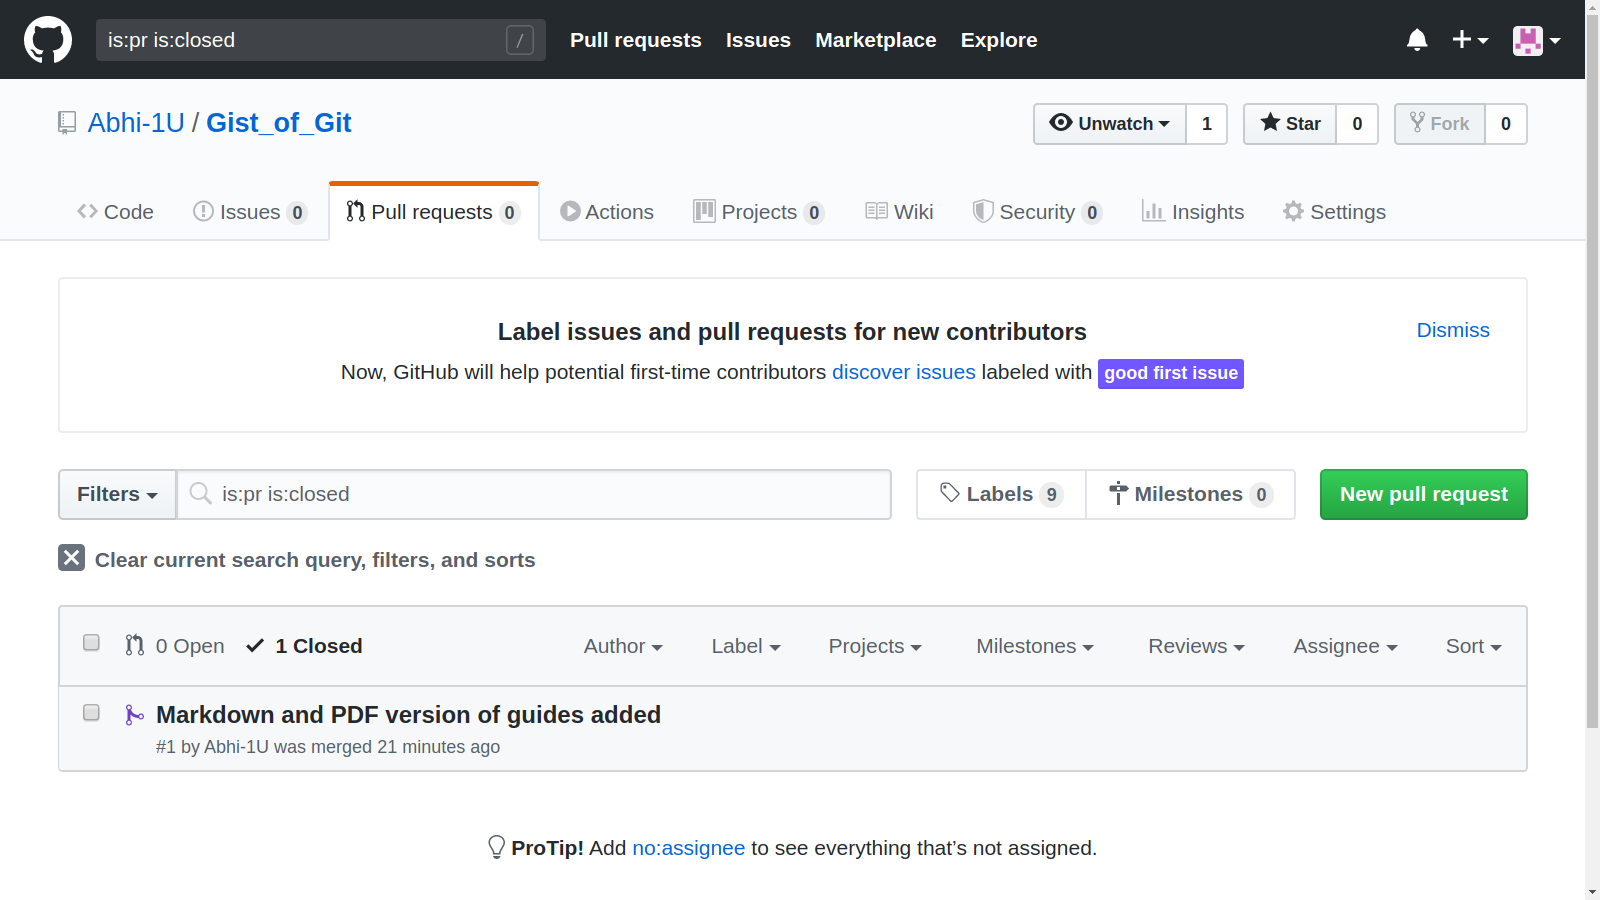This screenshot has width=1600, height=900.
Task: Check the Markdown and PDF pull request
Action: tap(91, 713)
